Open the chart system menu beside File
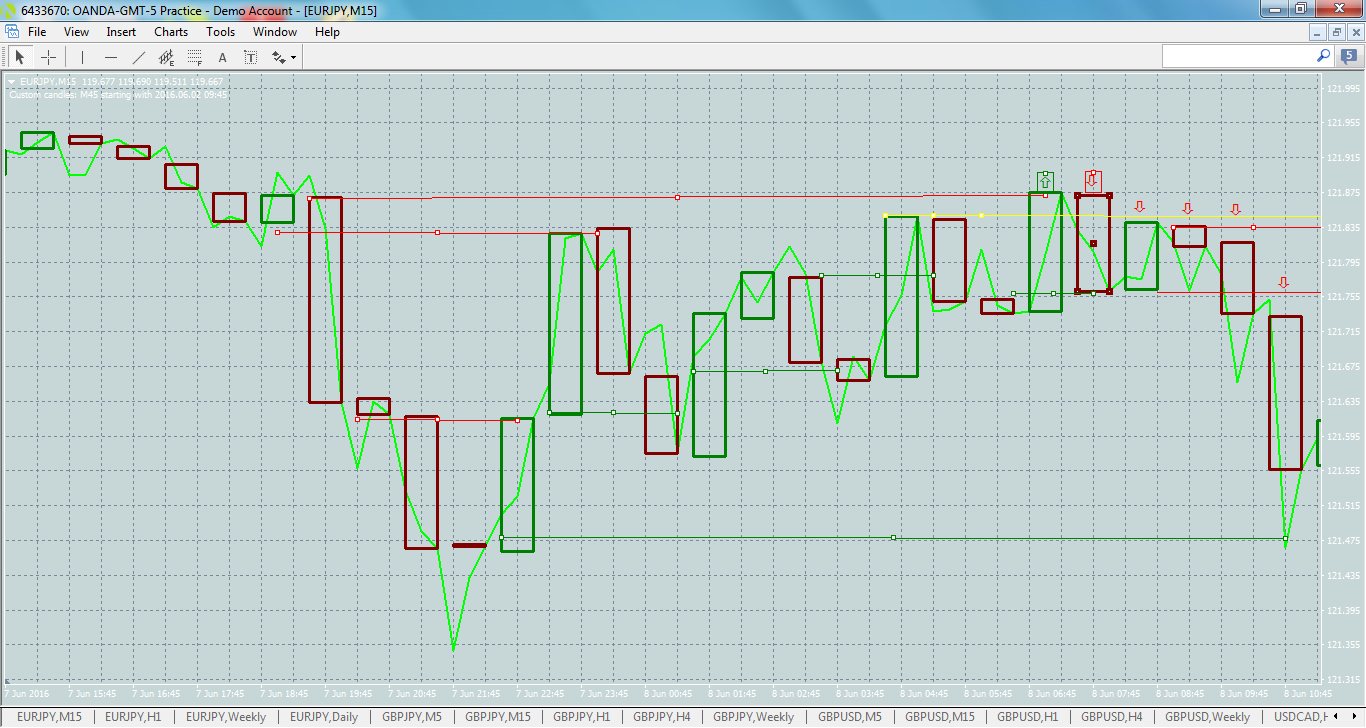 [10, 31]
